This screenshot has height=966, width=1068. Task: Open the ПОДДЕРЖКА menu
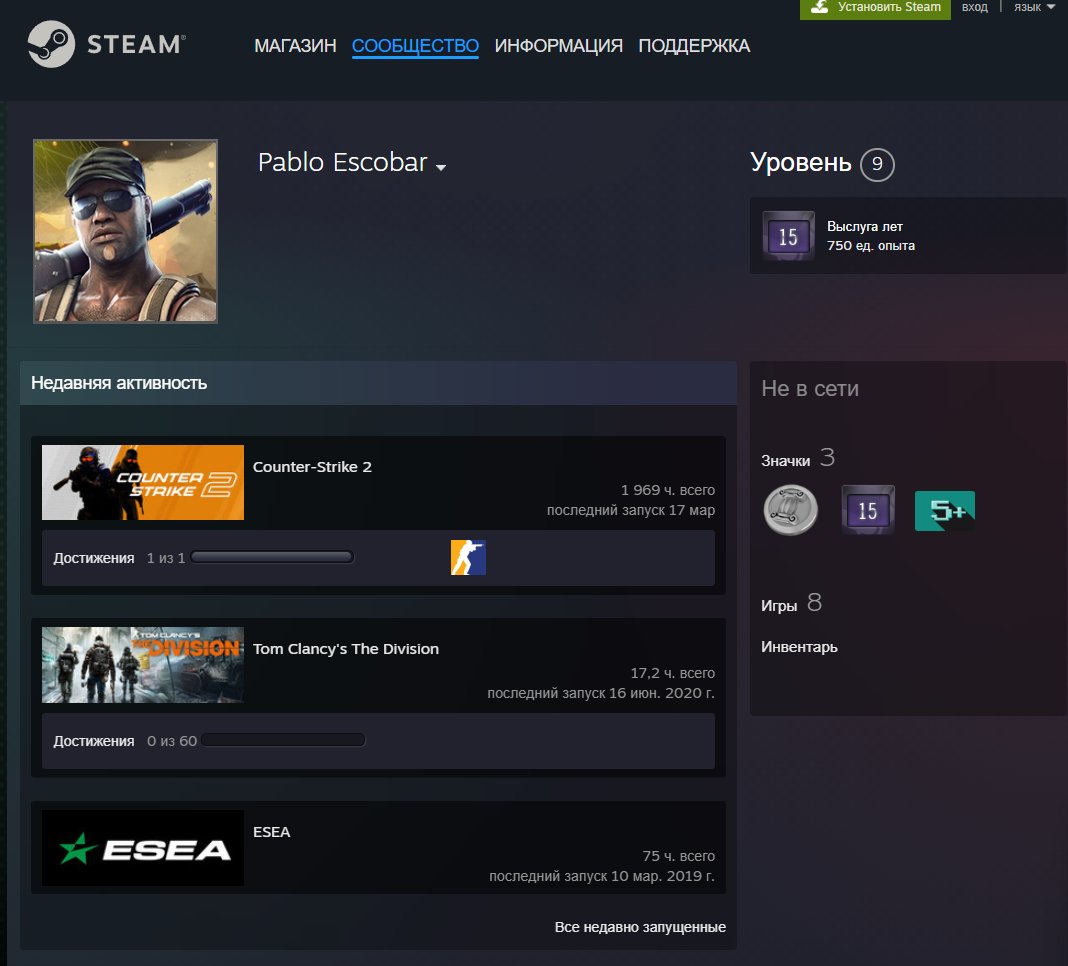click(694, 46)
